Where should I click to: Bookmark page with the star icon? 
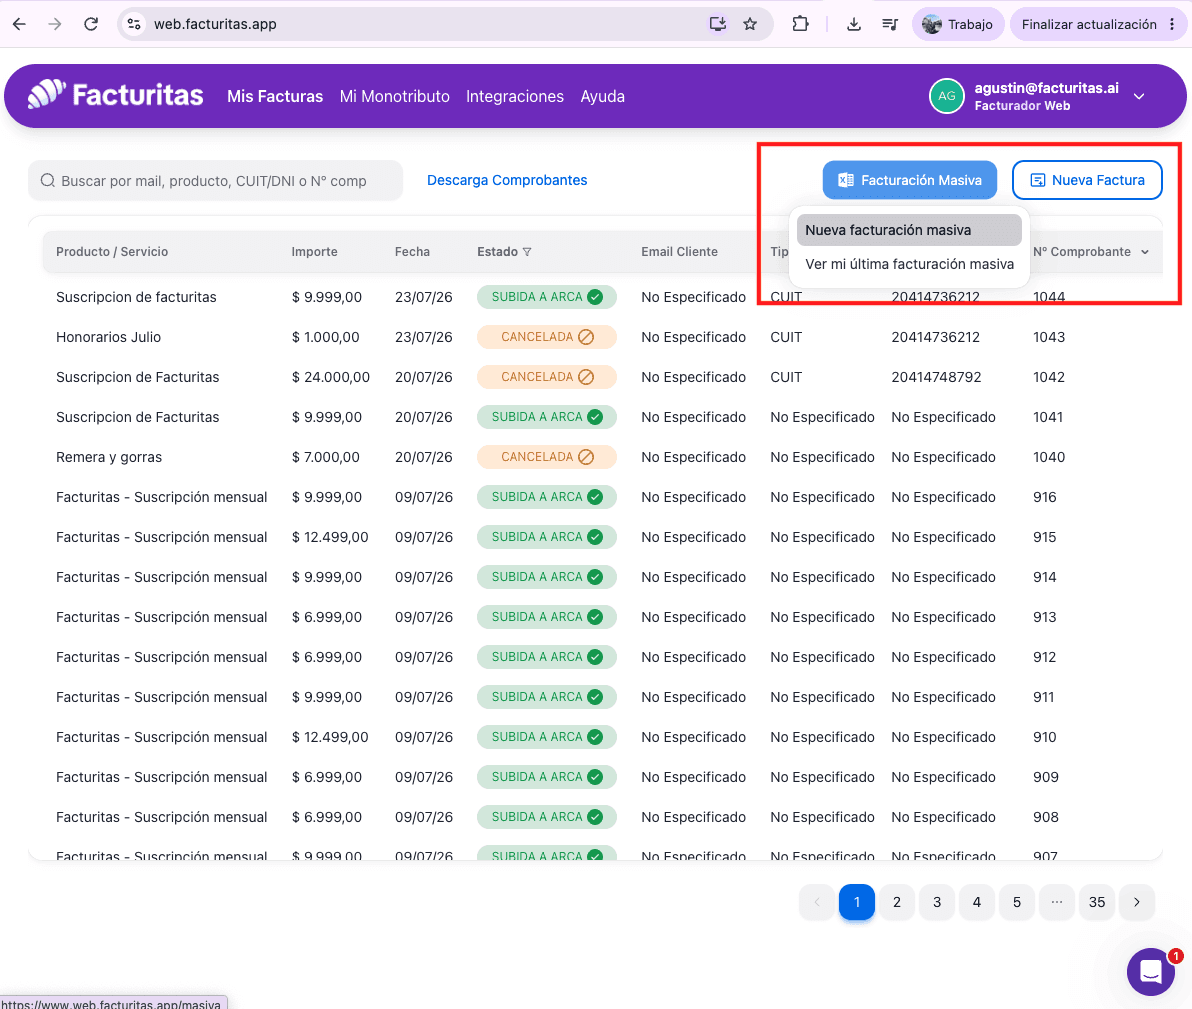tap(750, 24)
